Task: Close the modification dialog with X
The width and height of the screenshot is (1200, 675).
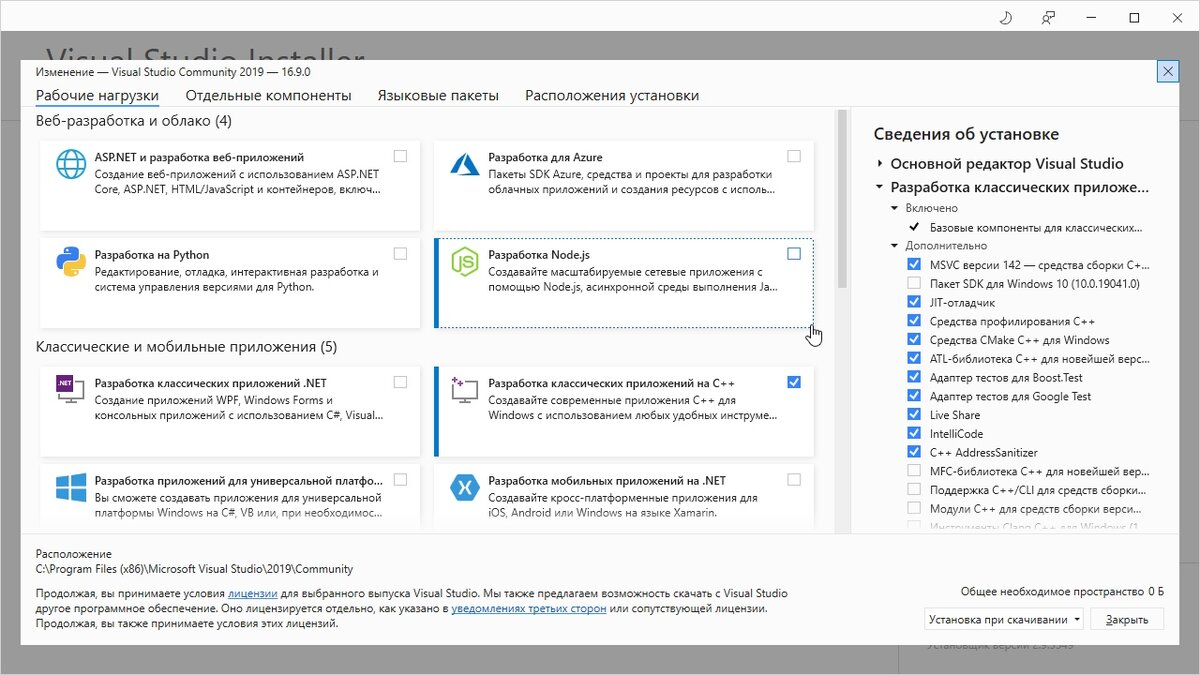Action: (1167, 71)
